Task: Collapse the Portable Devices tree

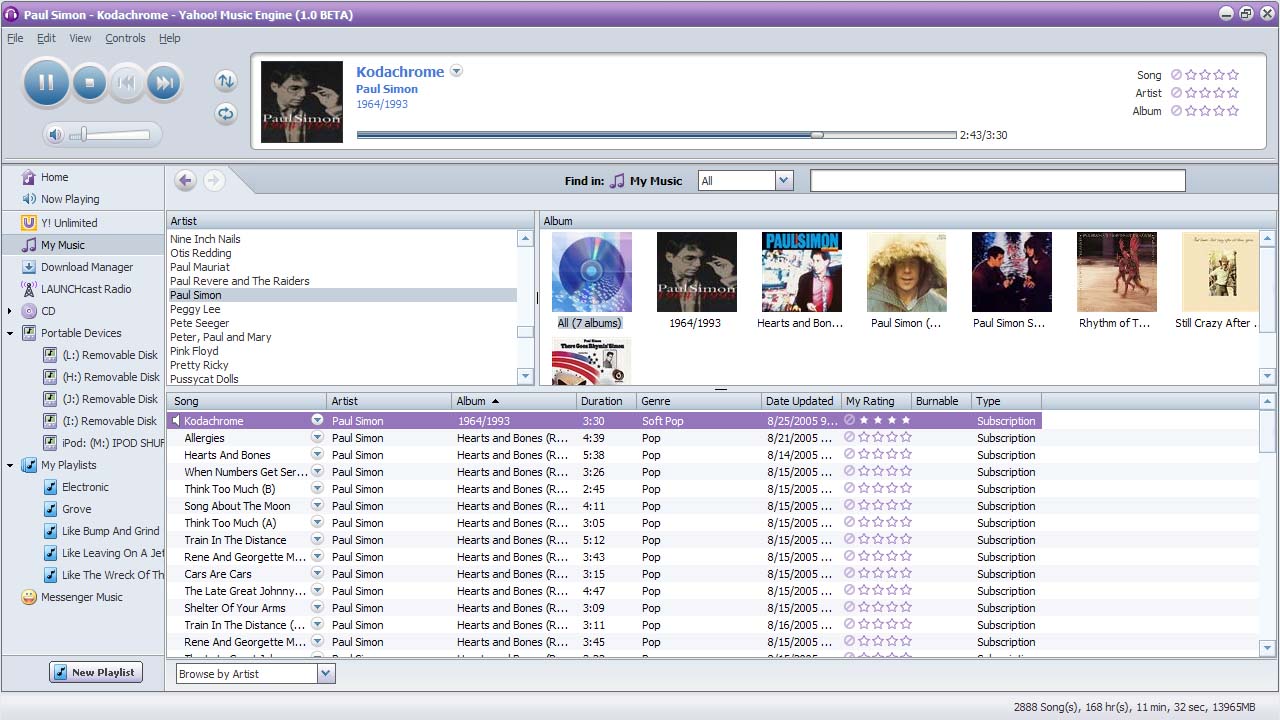Action: (10, 333)
